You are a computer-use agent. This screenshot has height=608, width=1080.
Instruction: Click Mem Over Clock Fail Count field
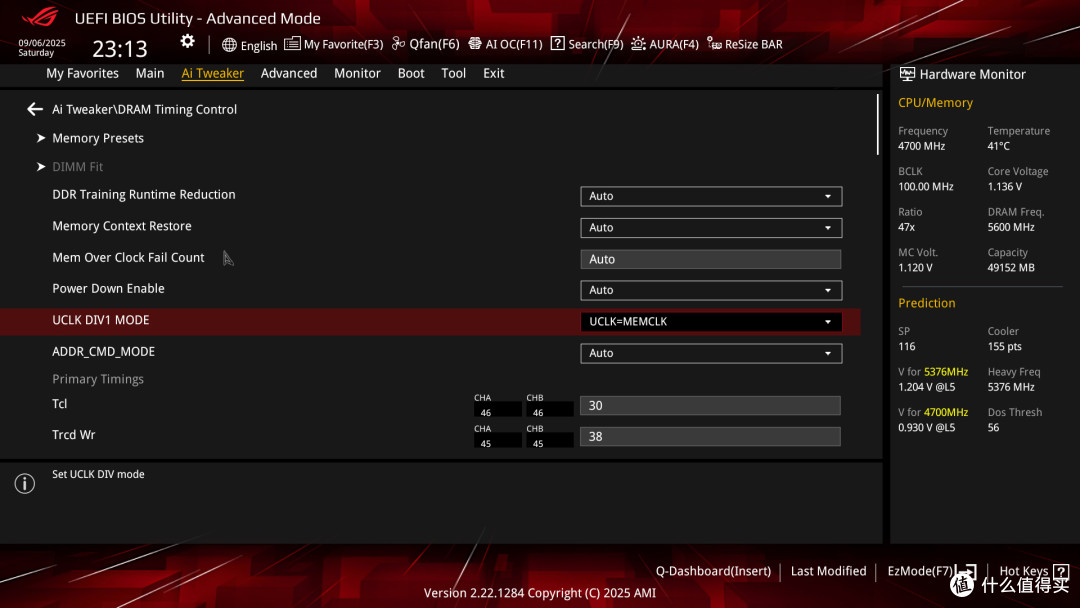tap(711, 259)
